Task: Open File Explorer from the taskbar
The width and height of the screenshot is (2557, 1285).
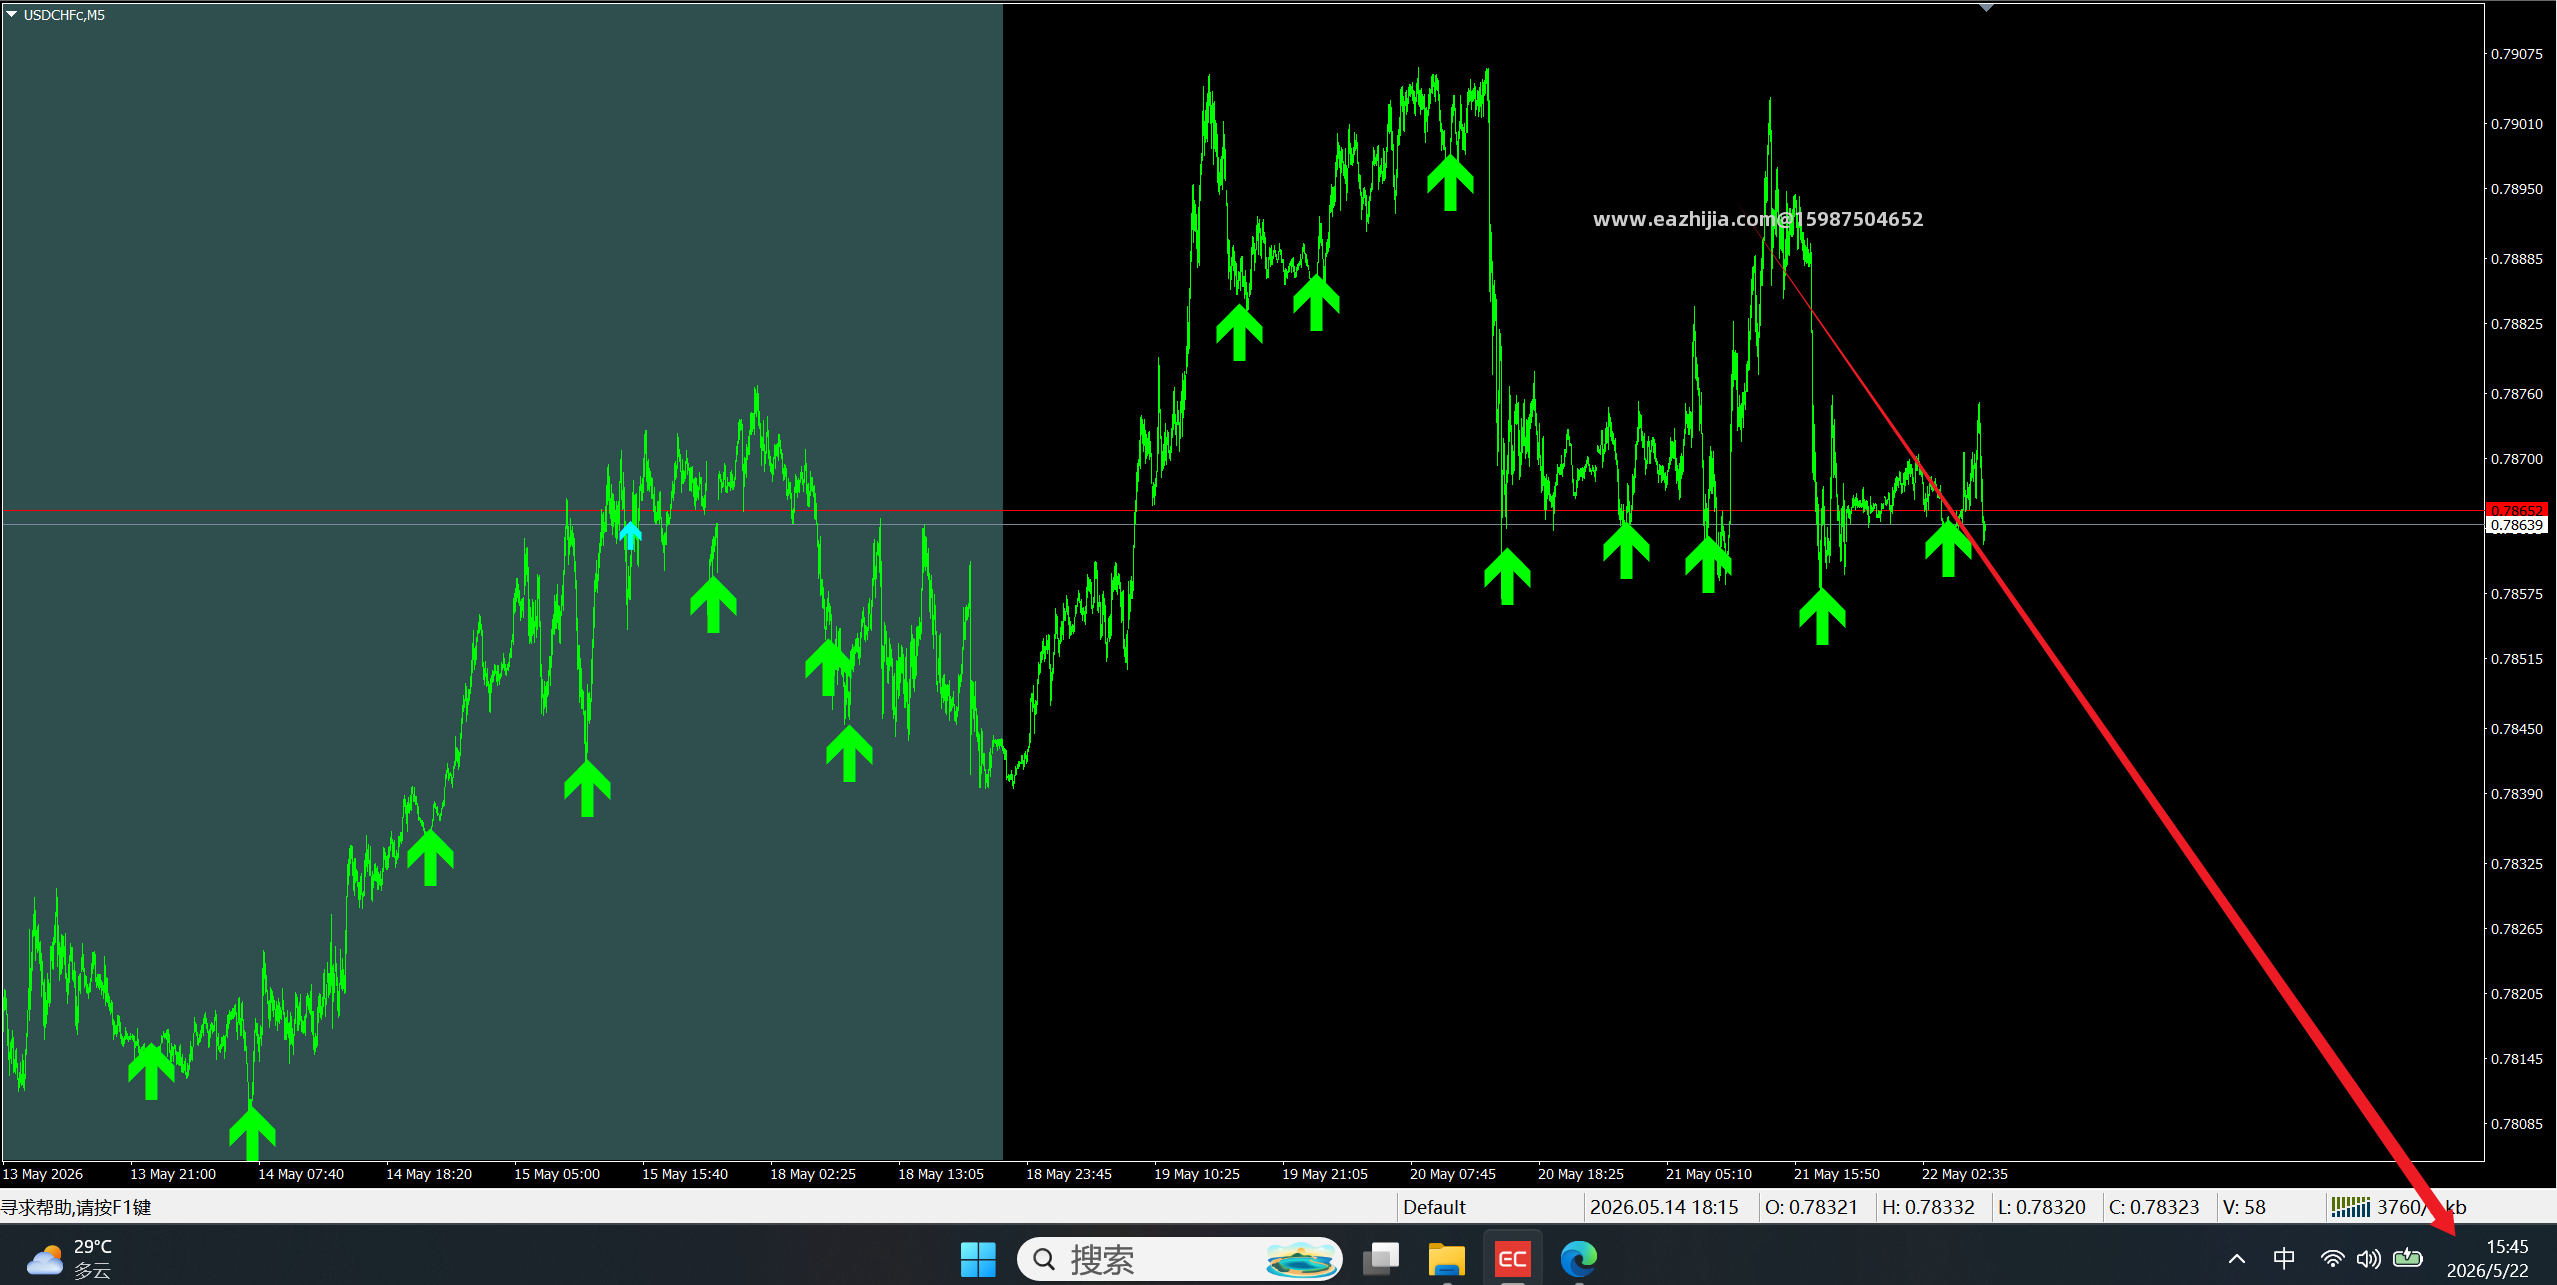Action: click(1446, 1259)
